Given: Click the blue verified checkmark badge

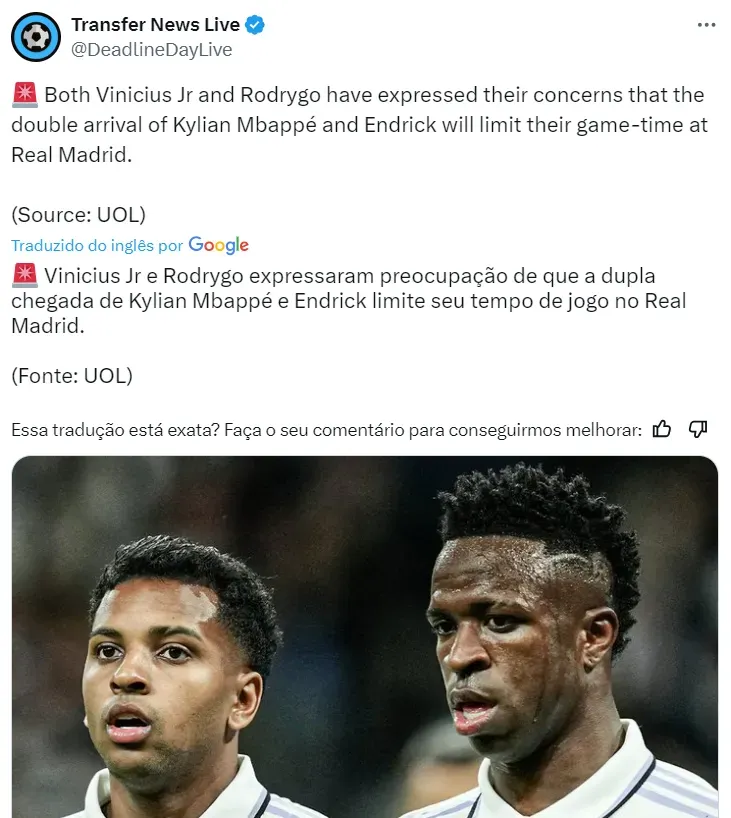Looking at the screenshot, I should click(255, 25).
